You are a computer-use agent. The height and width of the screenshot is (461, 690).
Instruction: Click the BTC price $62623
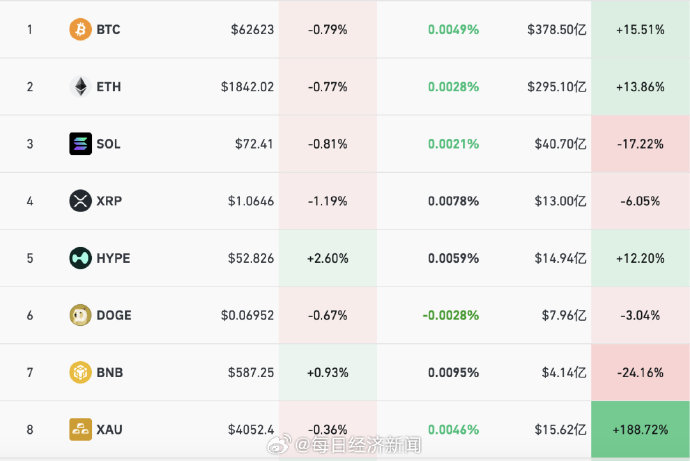(x=252, y=29)
